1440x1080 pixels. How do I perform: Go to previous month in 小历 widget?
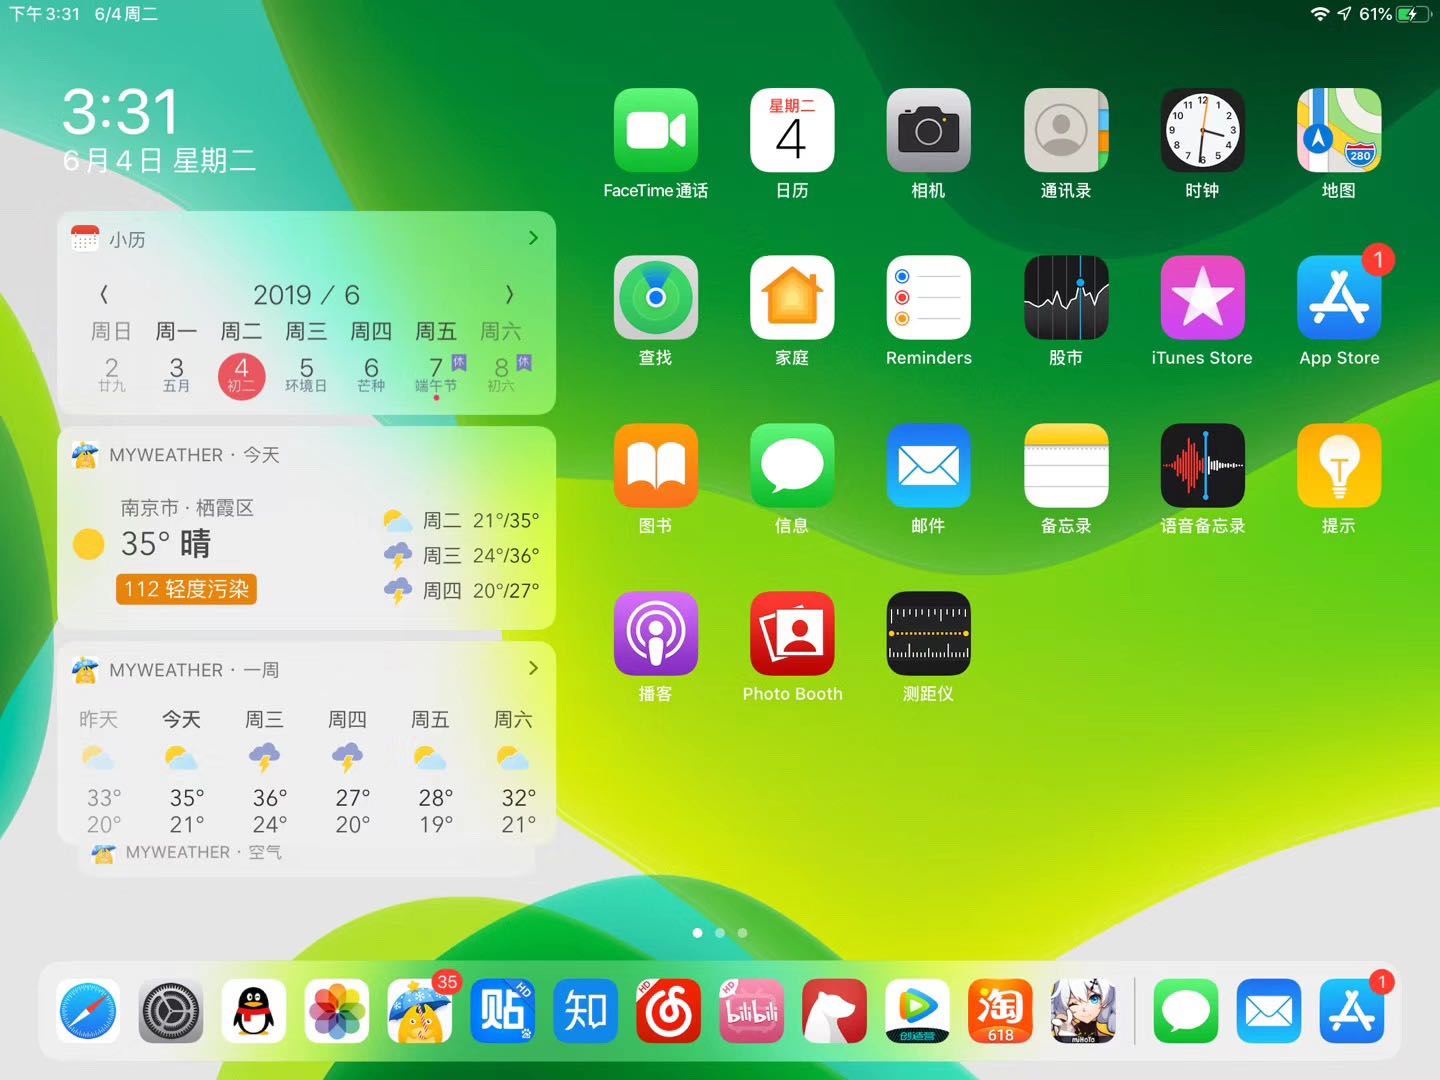104,294
